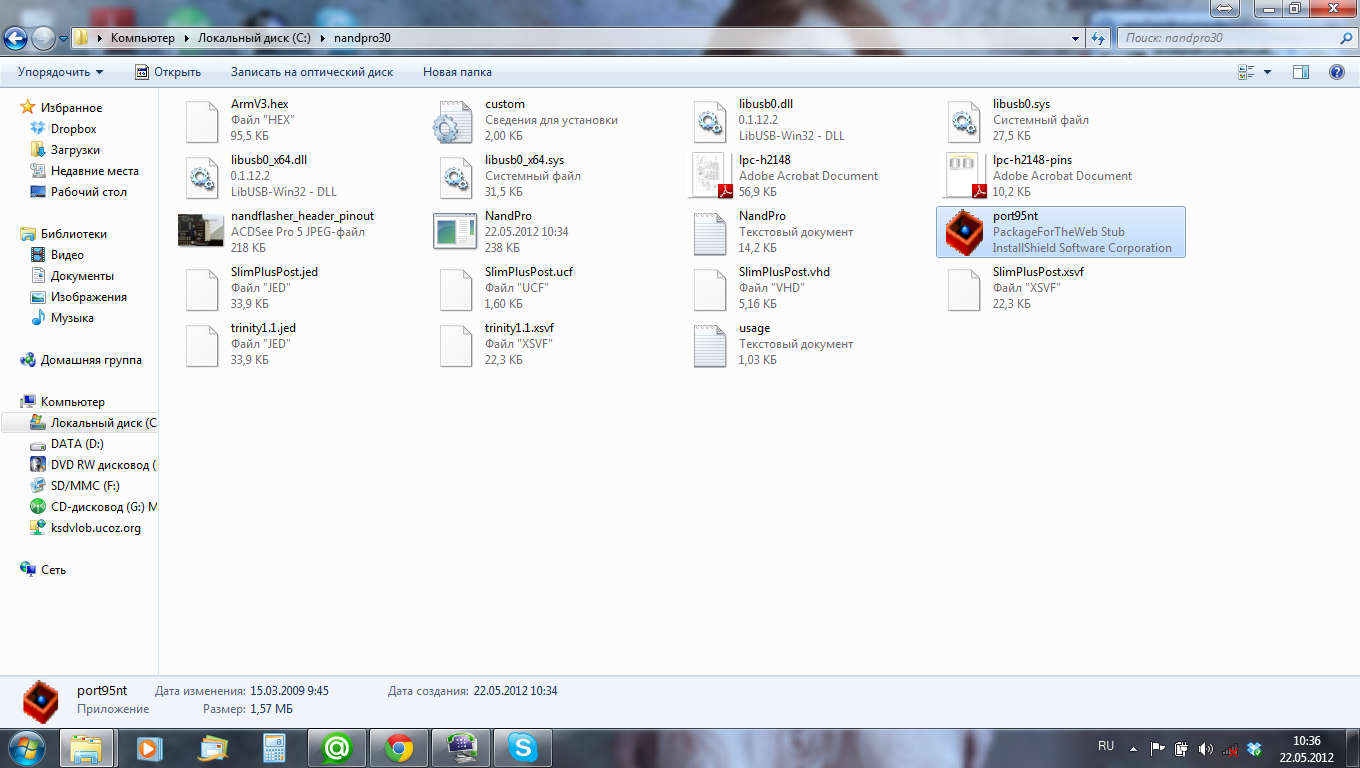This screenshot has height=768, width=1360.
Task: Select DATA (D:) drive in sidebar
Action: click(x=77, y=444)
